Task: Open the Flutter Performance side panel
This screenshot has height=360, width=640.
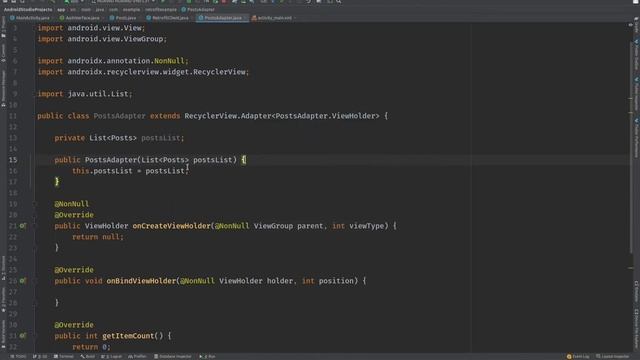Action: 636,138
